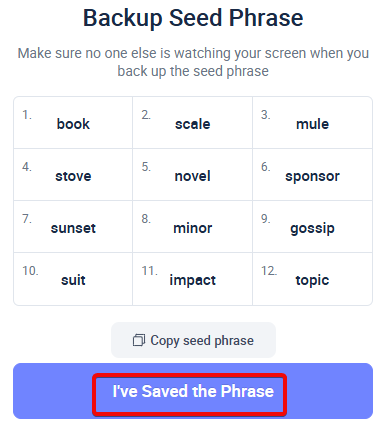Select seed word 6 'sponsor'
The height and width of the screenshot is (428, 386).
[312, 177]
